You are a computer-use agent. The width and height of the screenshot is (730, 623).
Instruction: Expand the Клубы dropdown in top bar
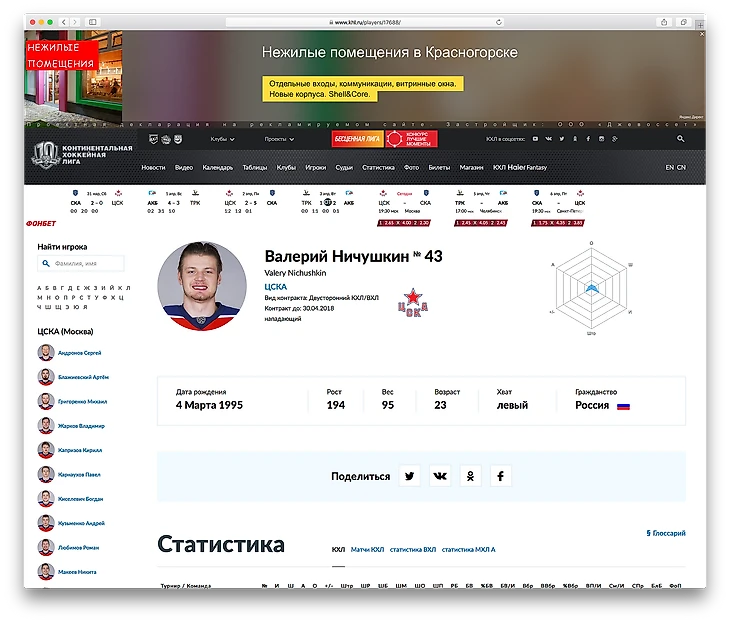point(222,139)
